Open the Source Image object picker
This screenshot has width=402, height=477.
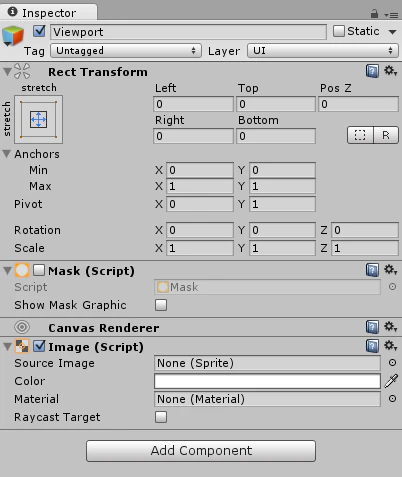click(x=392, y=363)
